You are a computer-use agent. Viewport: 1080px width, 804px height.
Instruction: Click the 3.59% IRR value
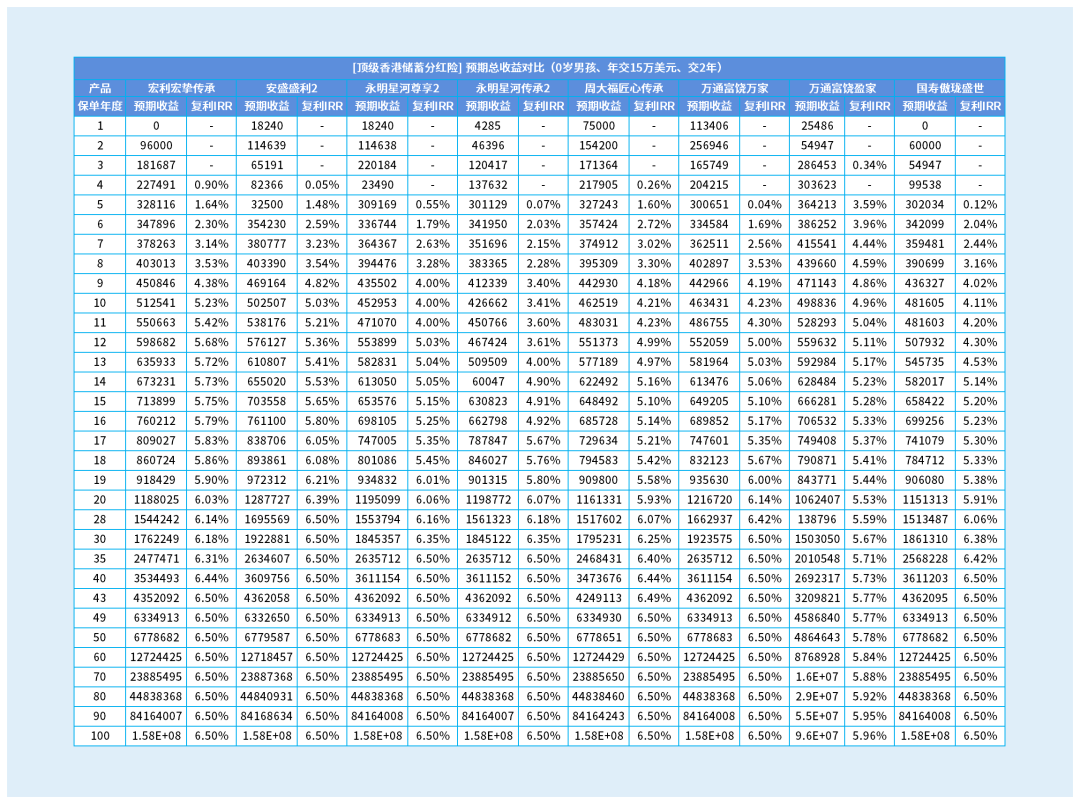pos(869,205)
